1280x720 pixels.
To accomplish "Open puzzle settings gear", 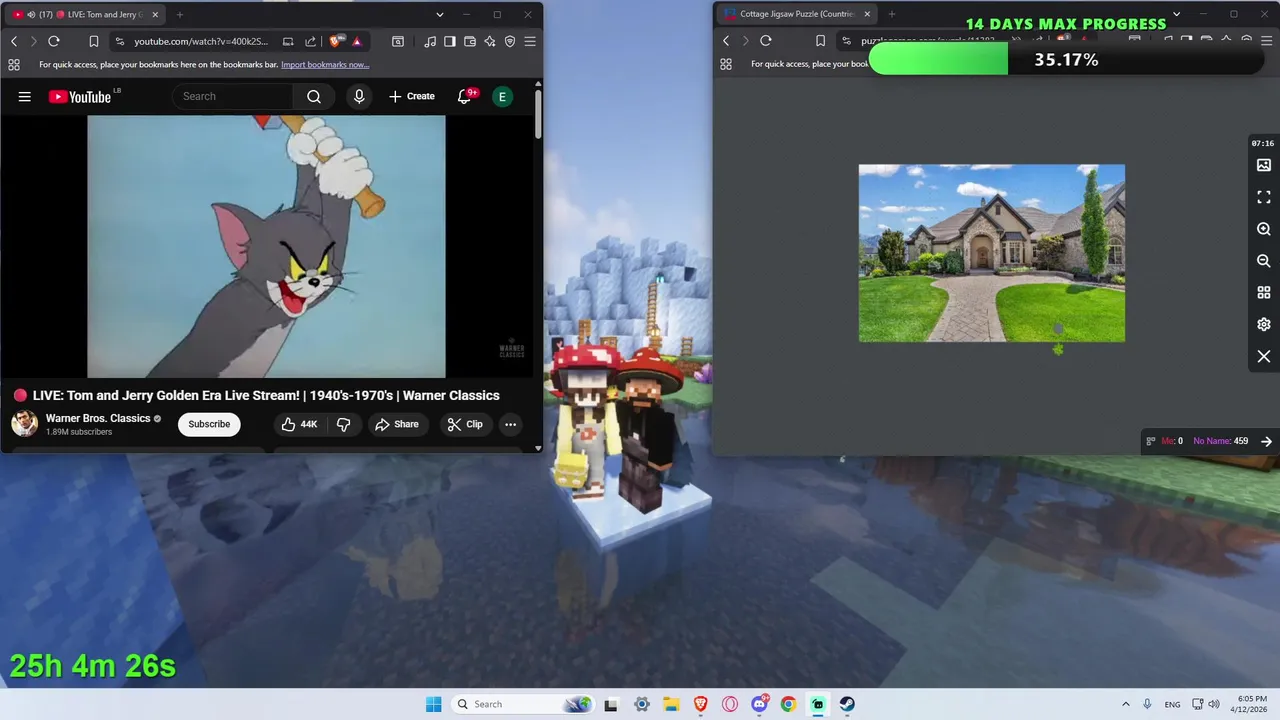I will pos(1264,325).
